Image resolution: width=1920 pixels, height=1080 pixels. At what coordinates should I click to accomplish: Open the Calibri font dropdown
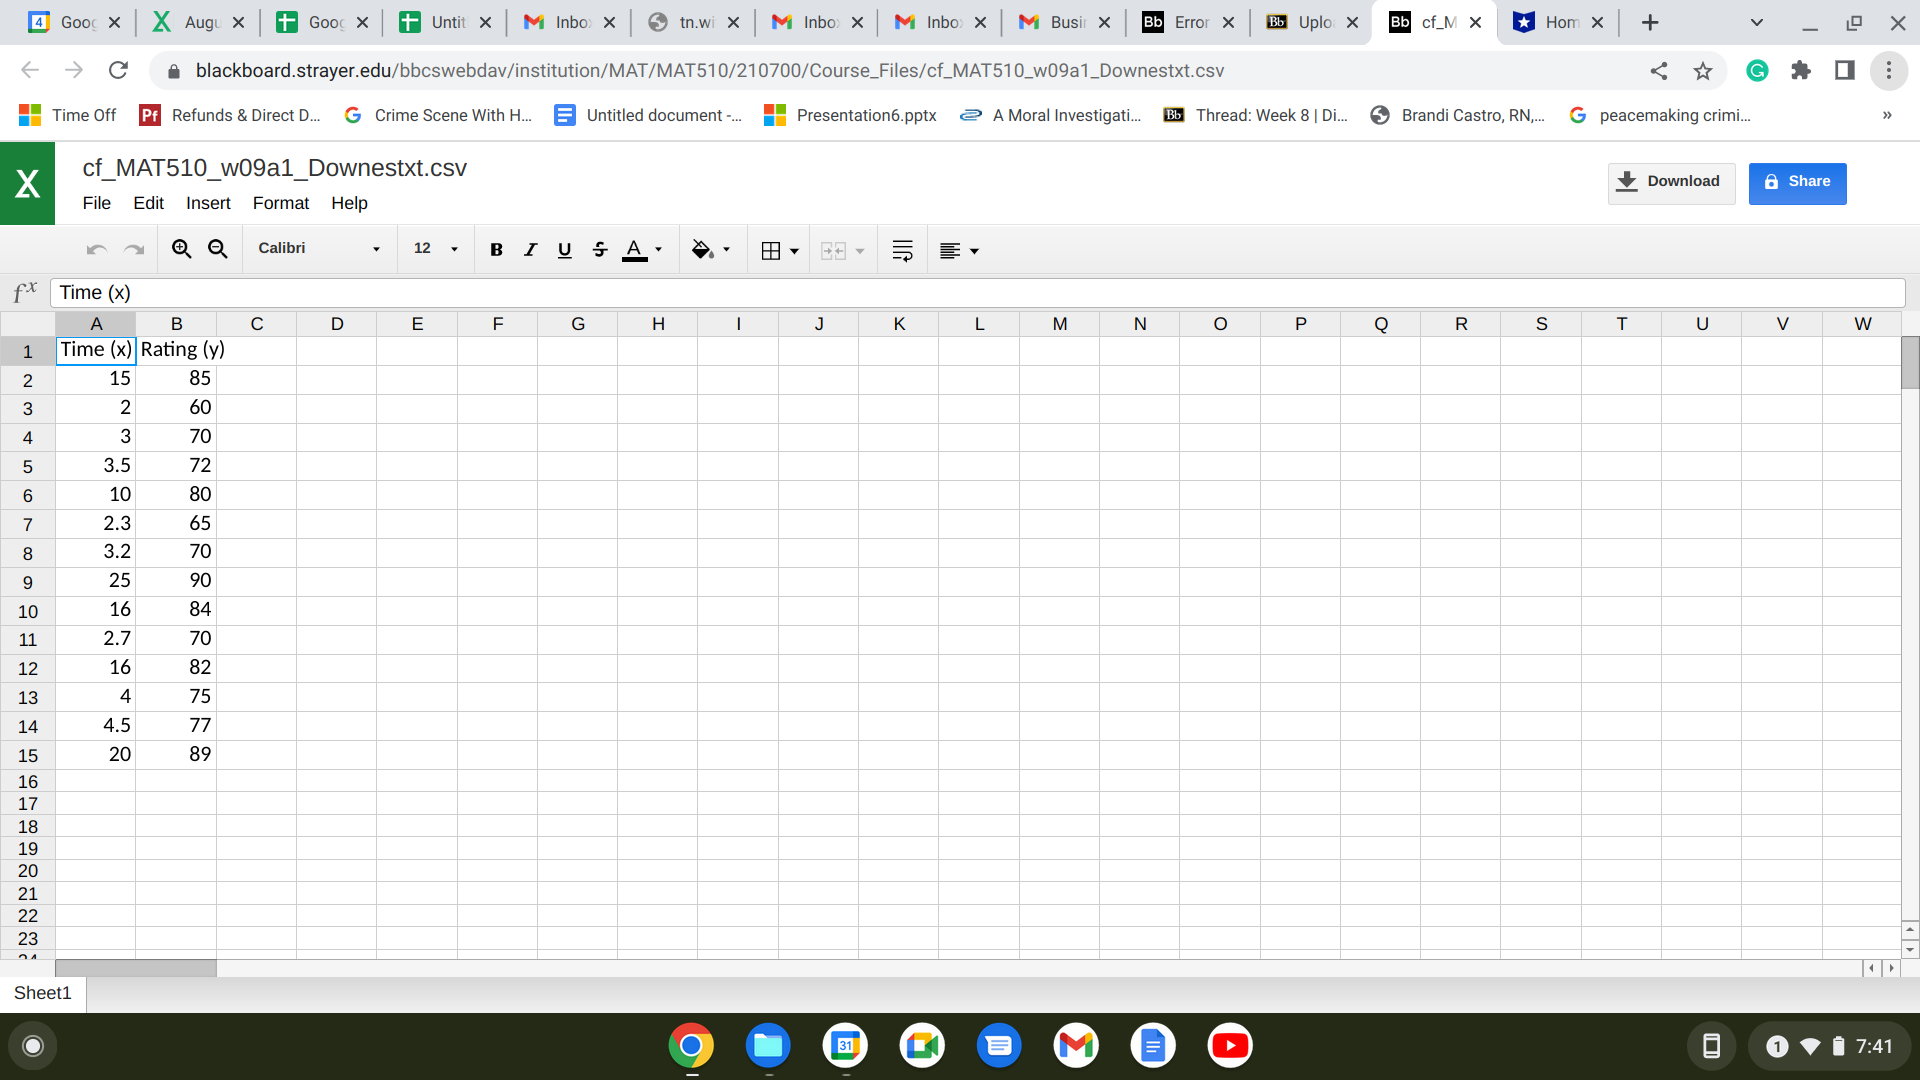coord(319,249)
